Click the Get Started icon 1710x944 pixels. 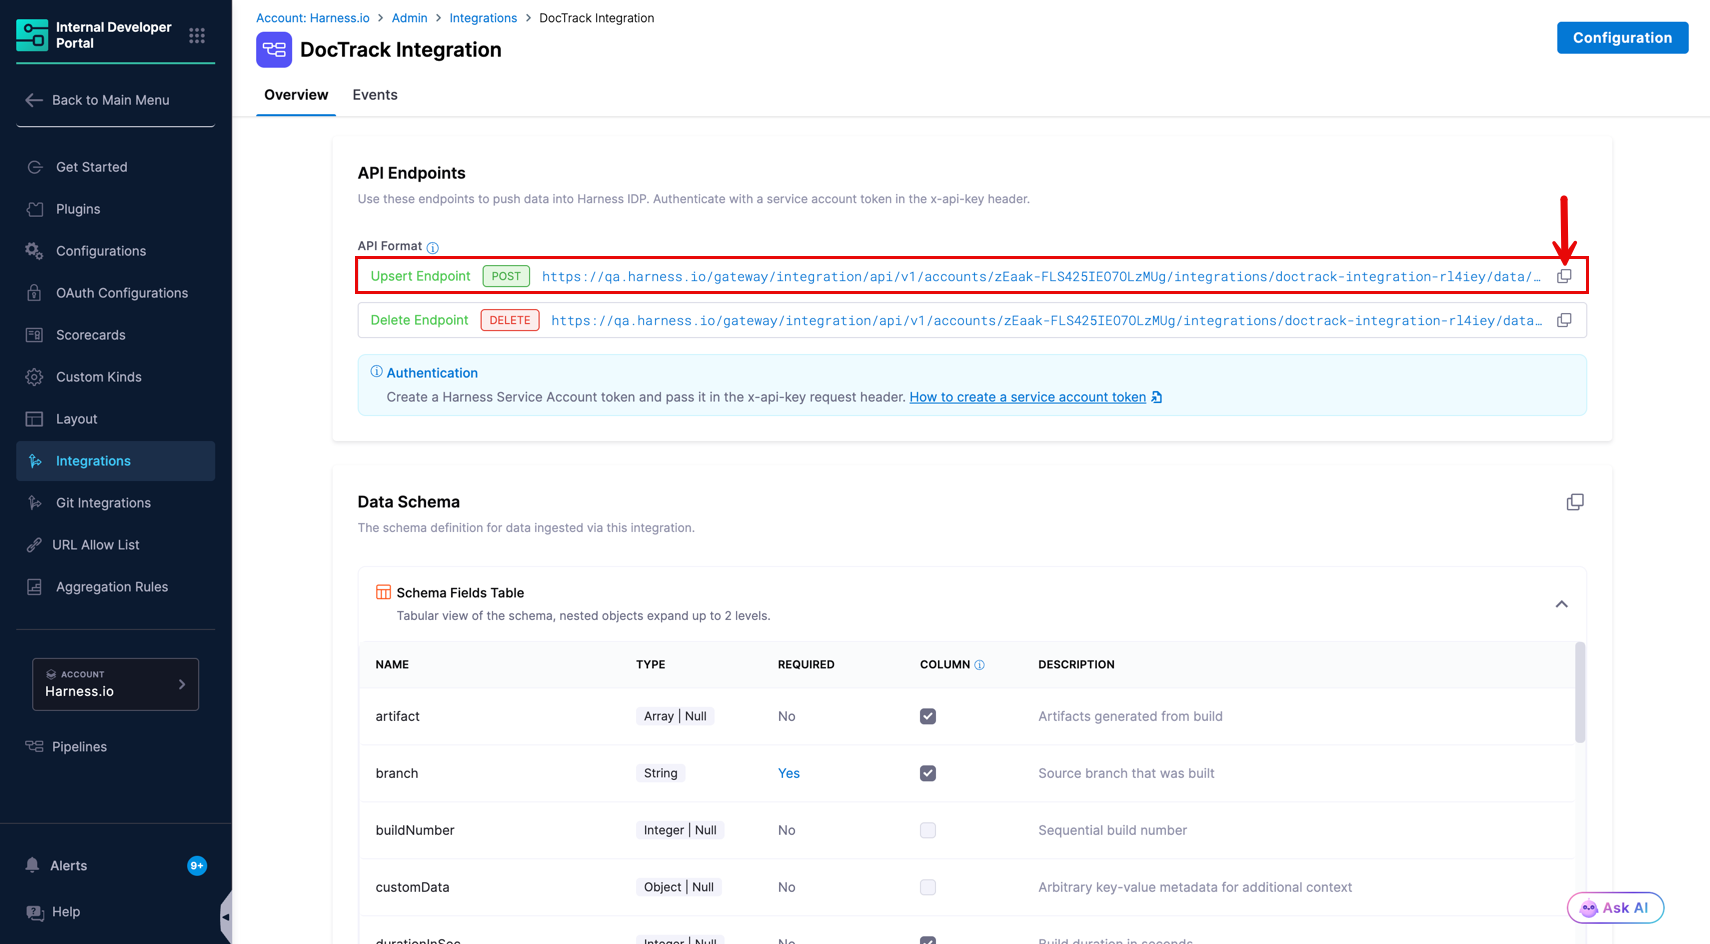pos(35,167)
